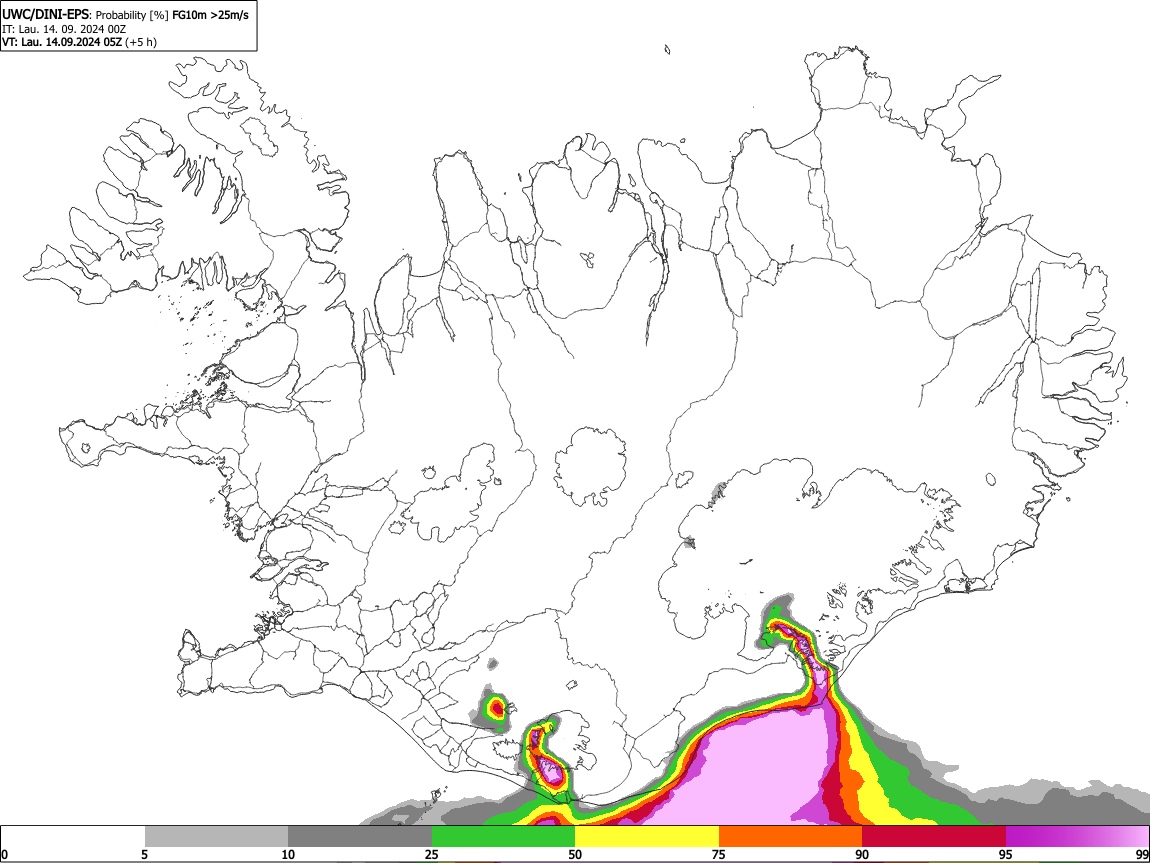Screen dimensions: 1150x863
Task: Click the 'FG10m >25m/s' parameter label
Action: click(210, 15)
